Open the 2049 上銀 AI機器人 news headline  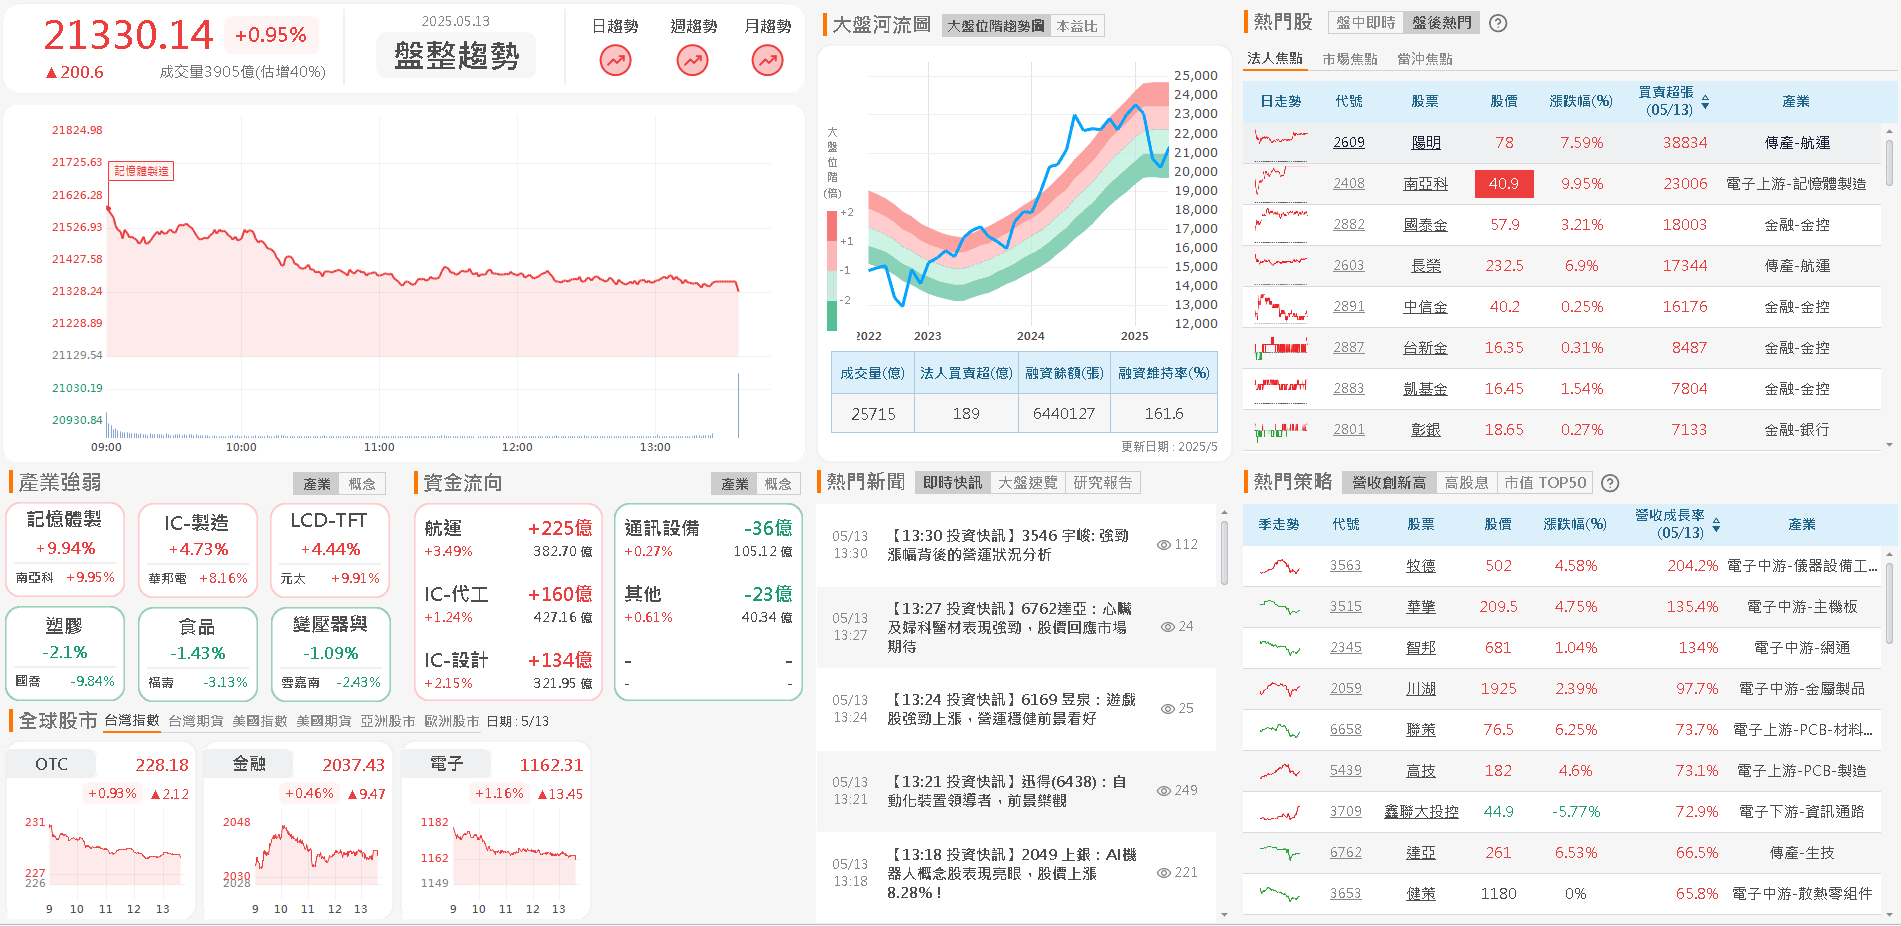(x=1012, y=873)
